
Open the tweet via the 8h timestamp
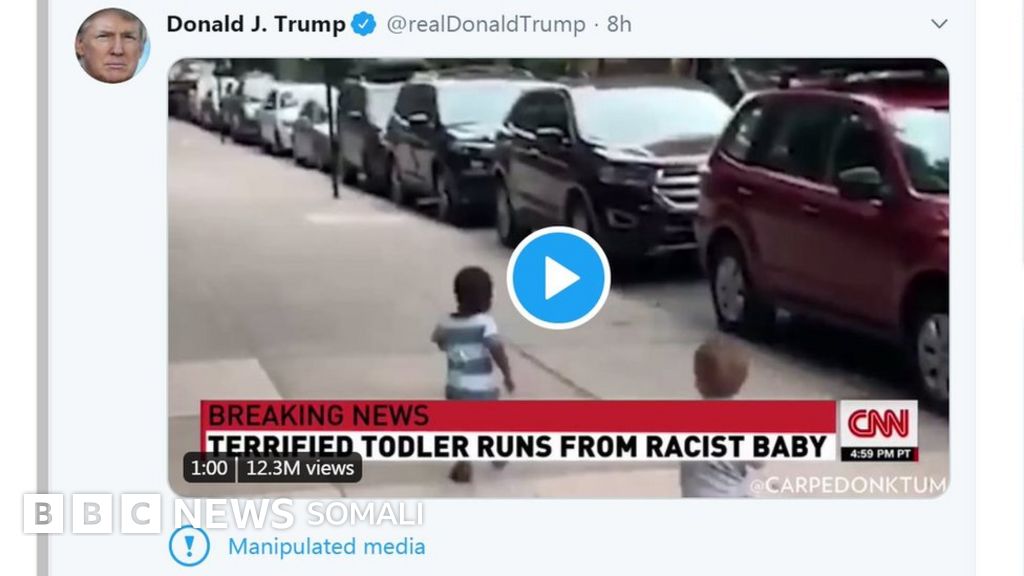point(619,24)
